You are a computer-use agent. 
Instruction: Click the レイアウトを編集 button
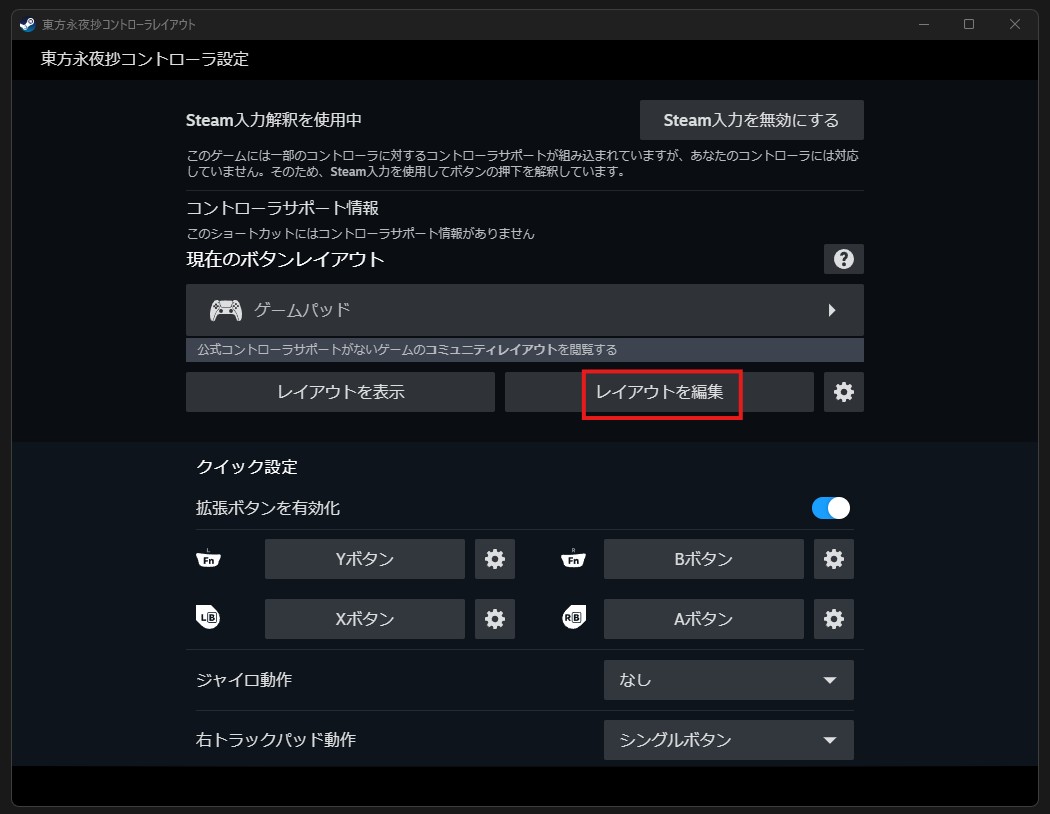(x=661, y=391)
